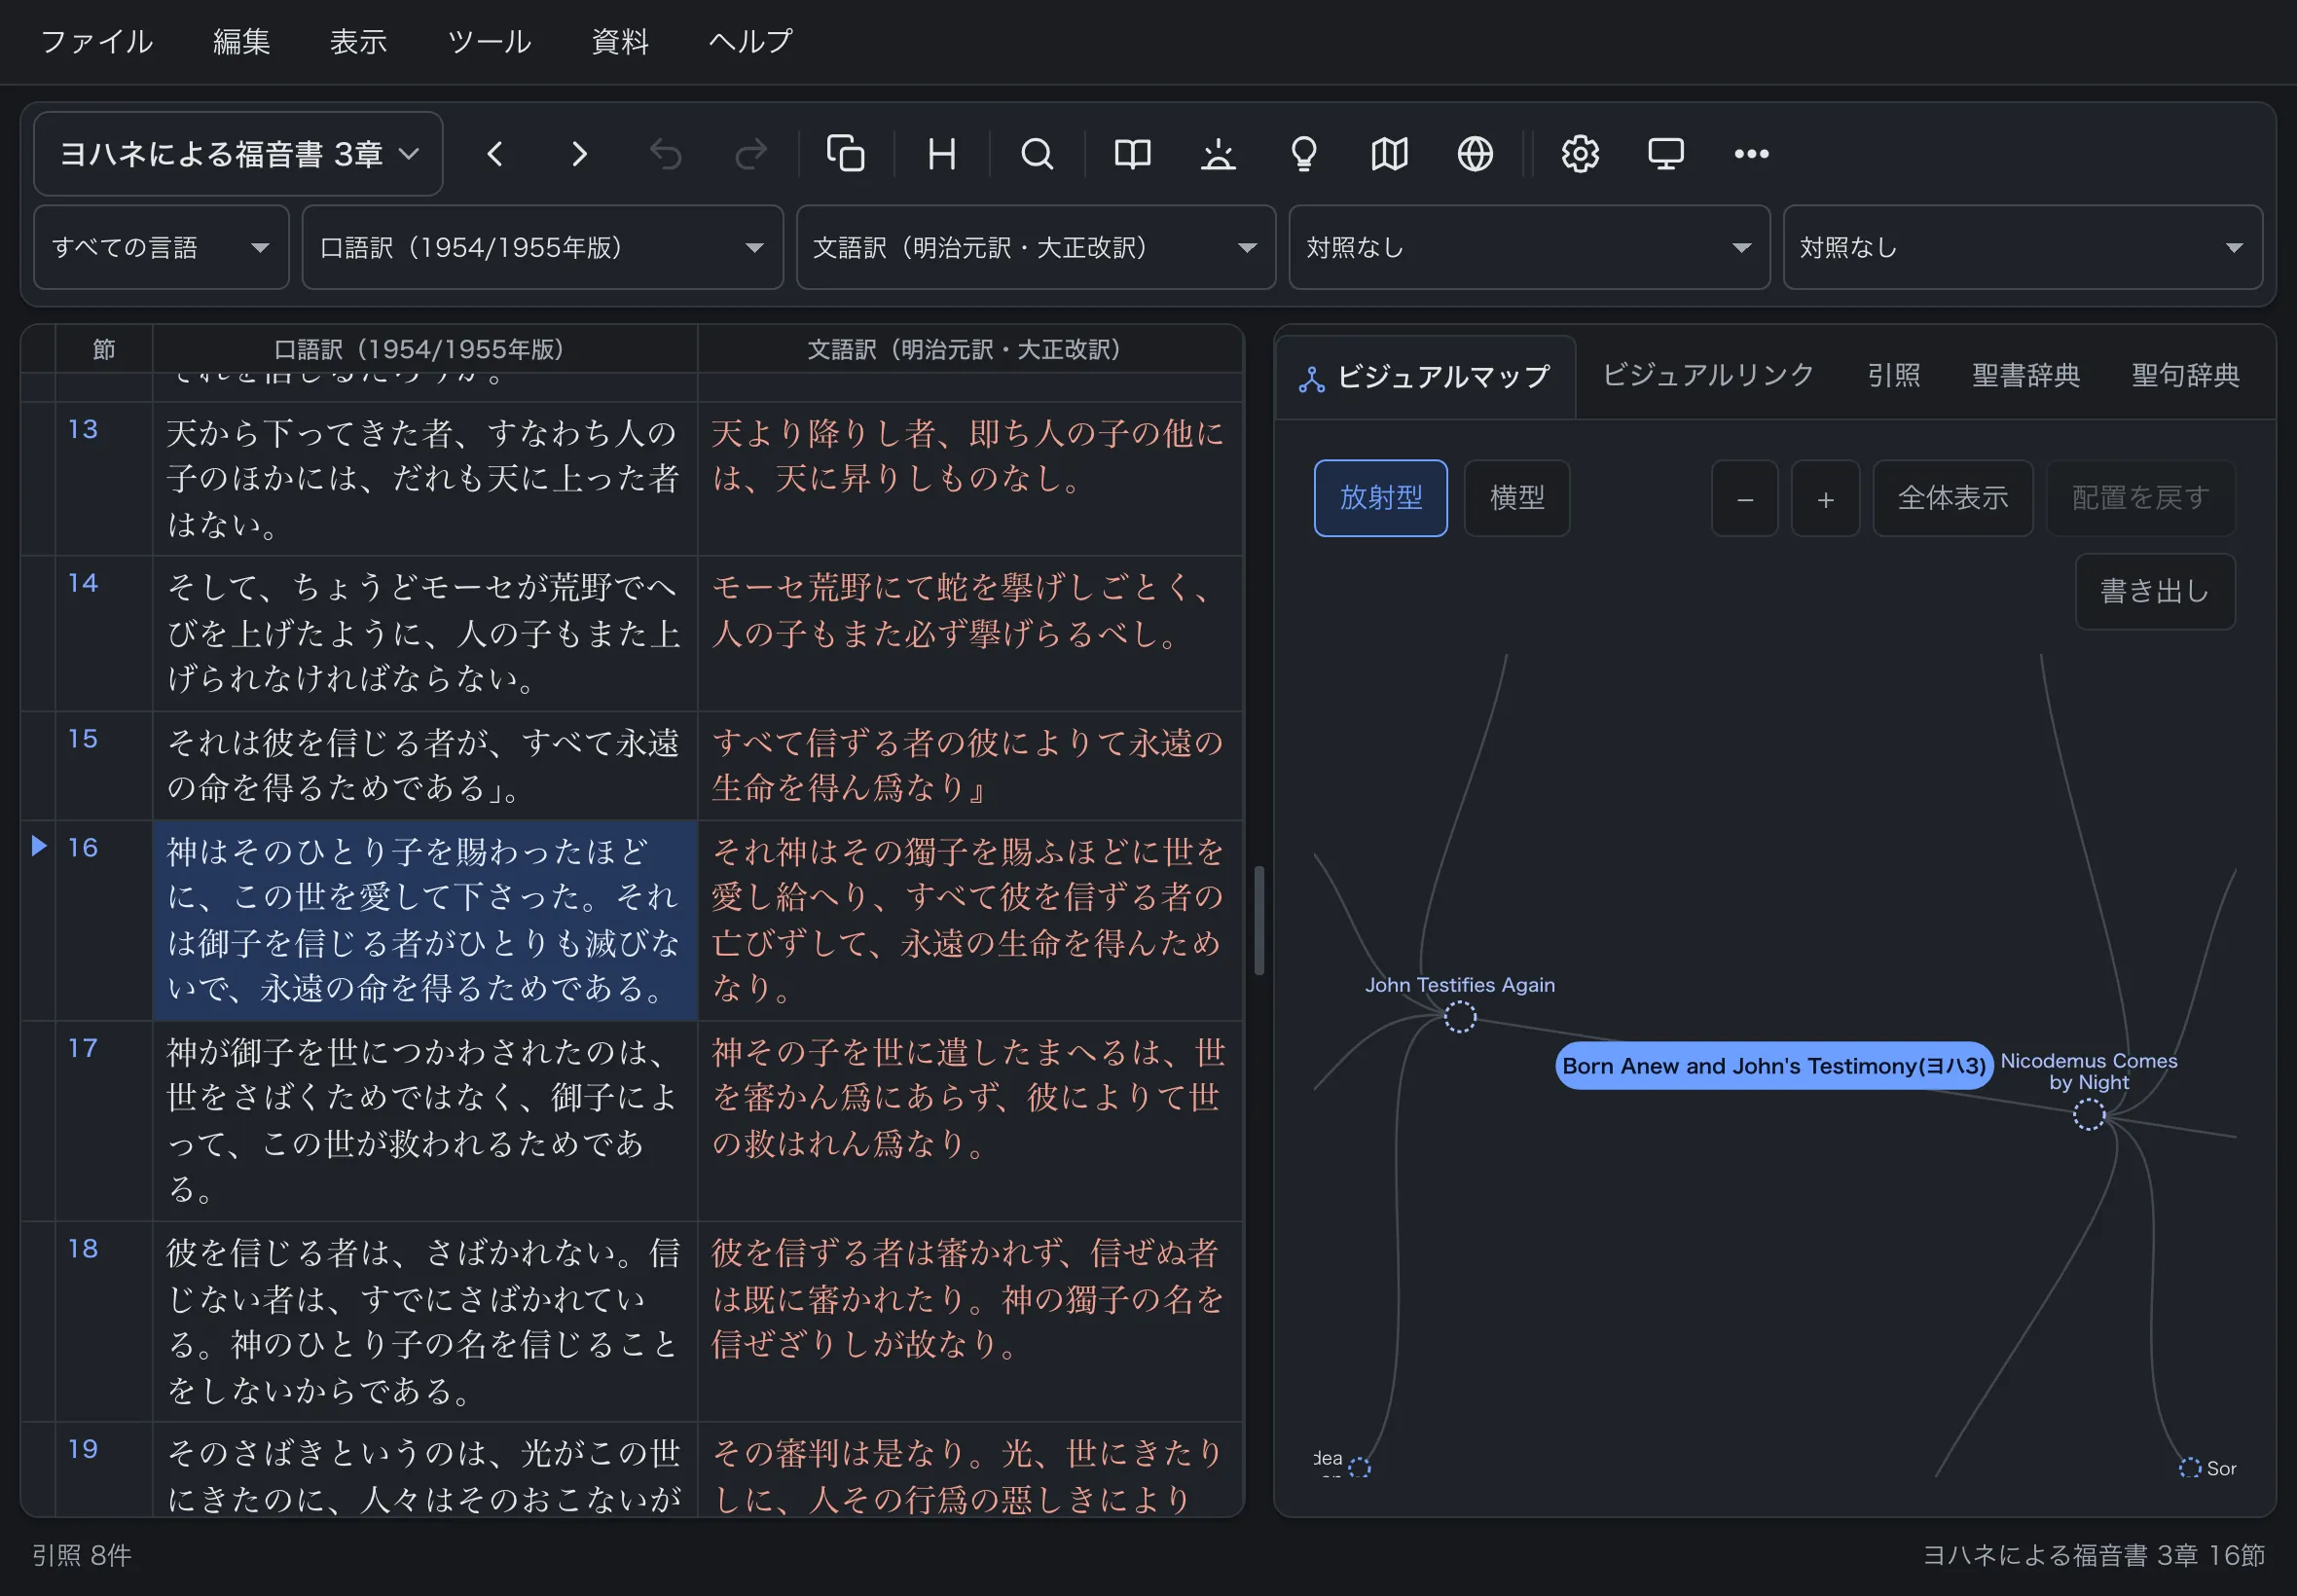
Task: Select 放射型 radial layout toggle
Action: [1380, 498]
